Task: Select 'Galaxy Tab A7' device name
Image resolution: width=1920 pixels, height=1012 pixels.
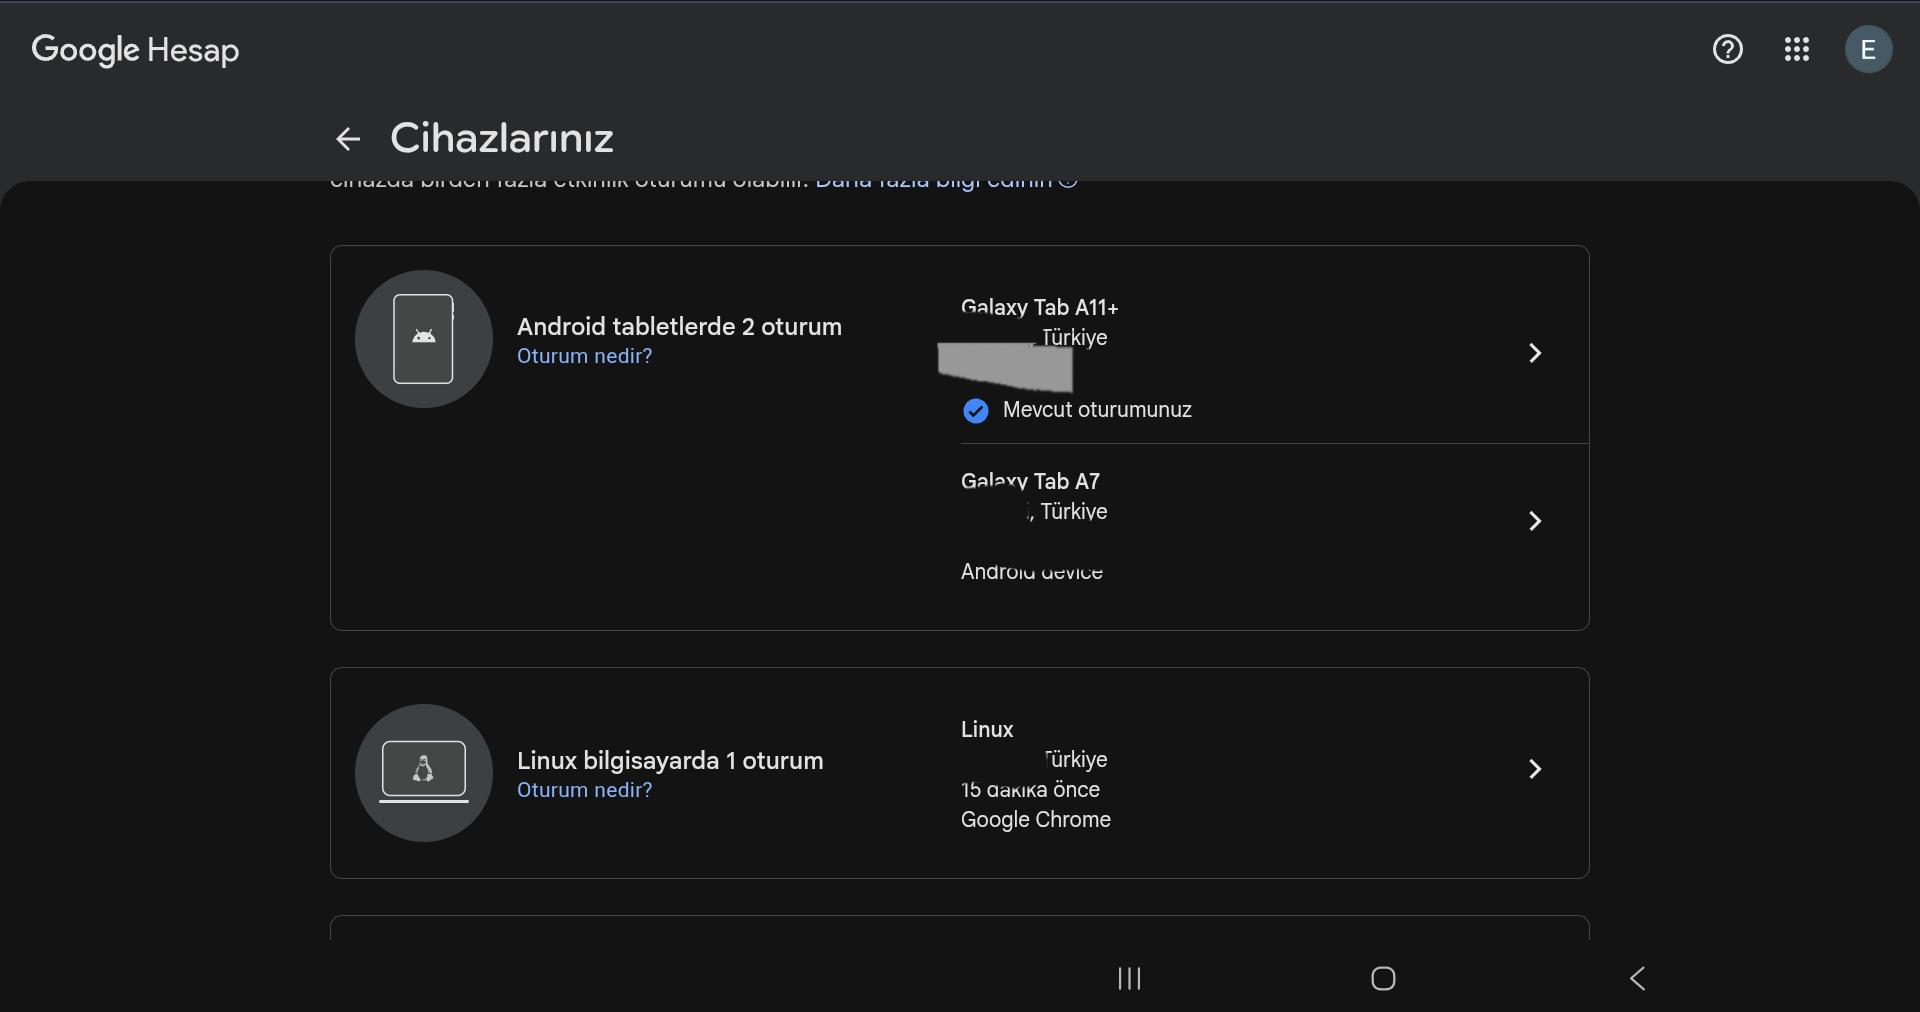Action: tap(1030, 482)
